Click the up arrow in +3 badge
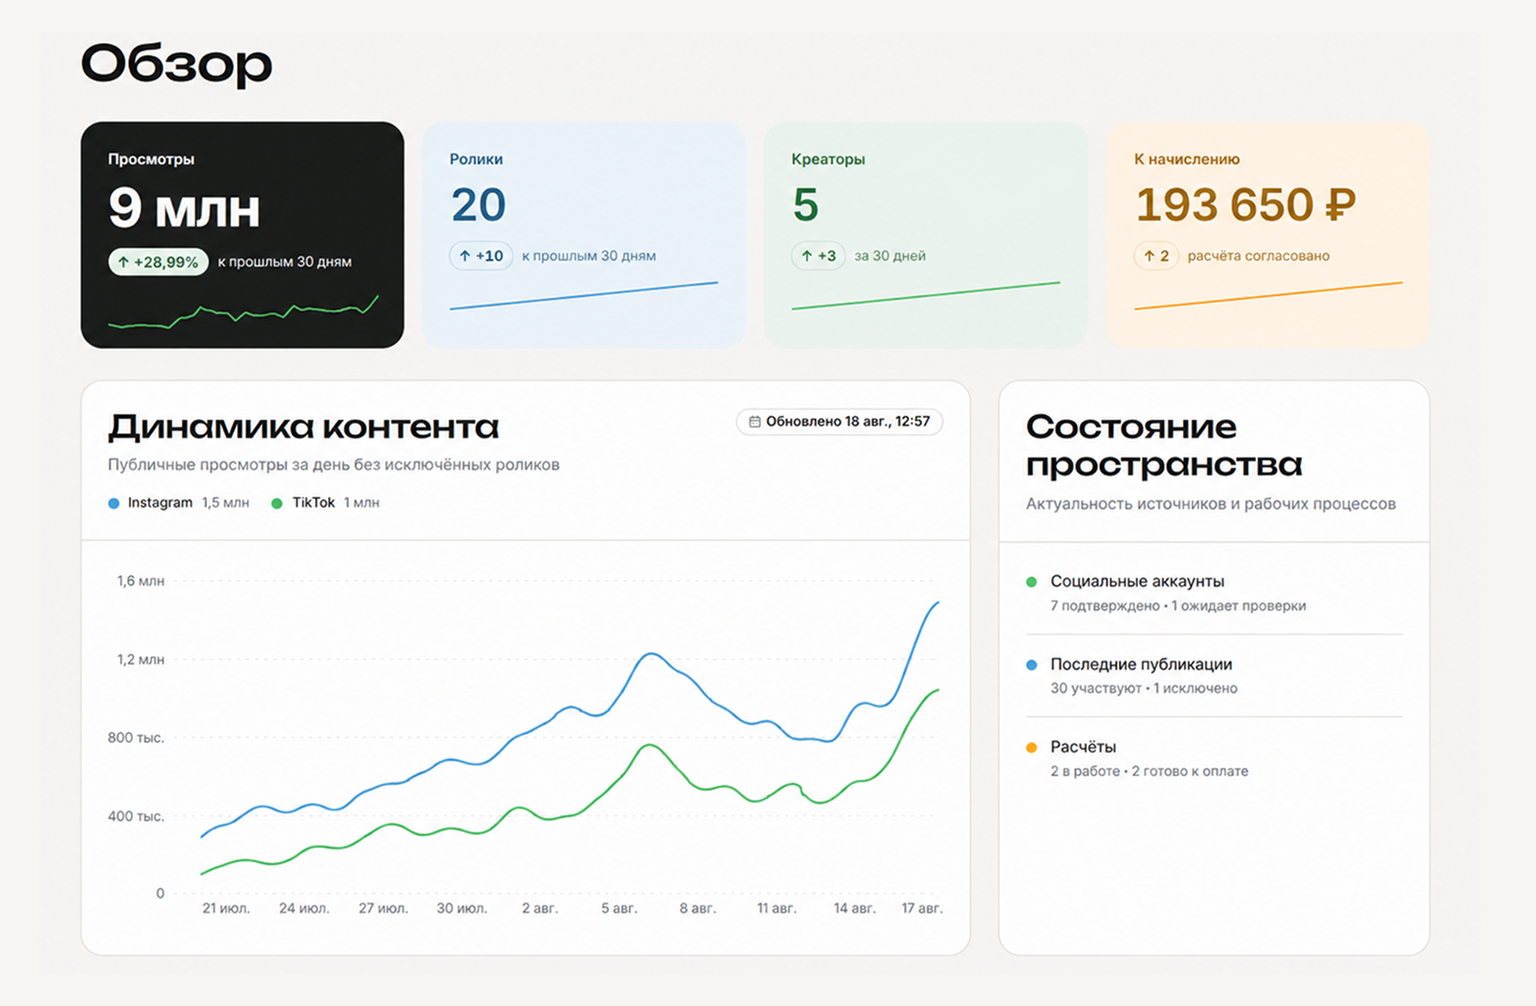The height and width of the screenshot is (1006, 1536). tap(807, 256)
